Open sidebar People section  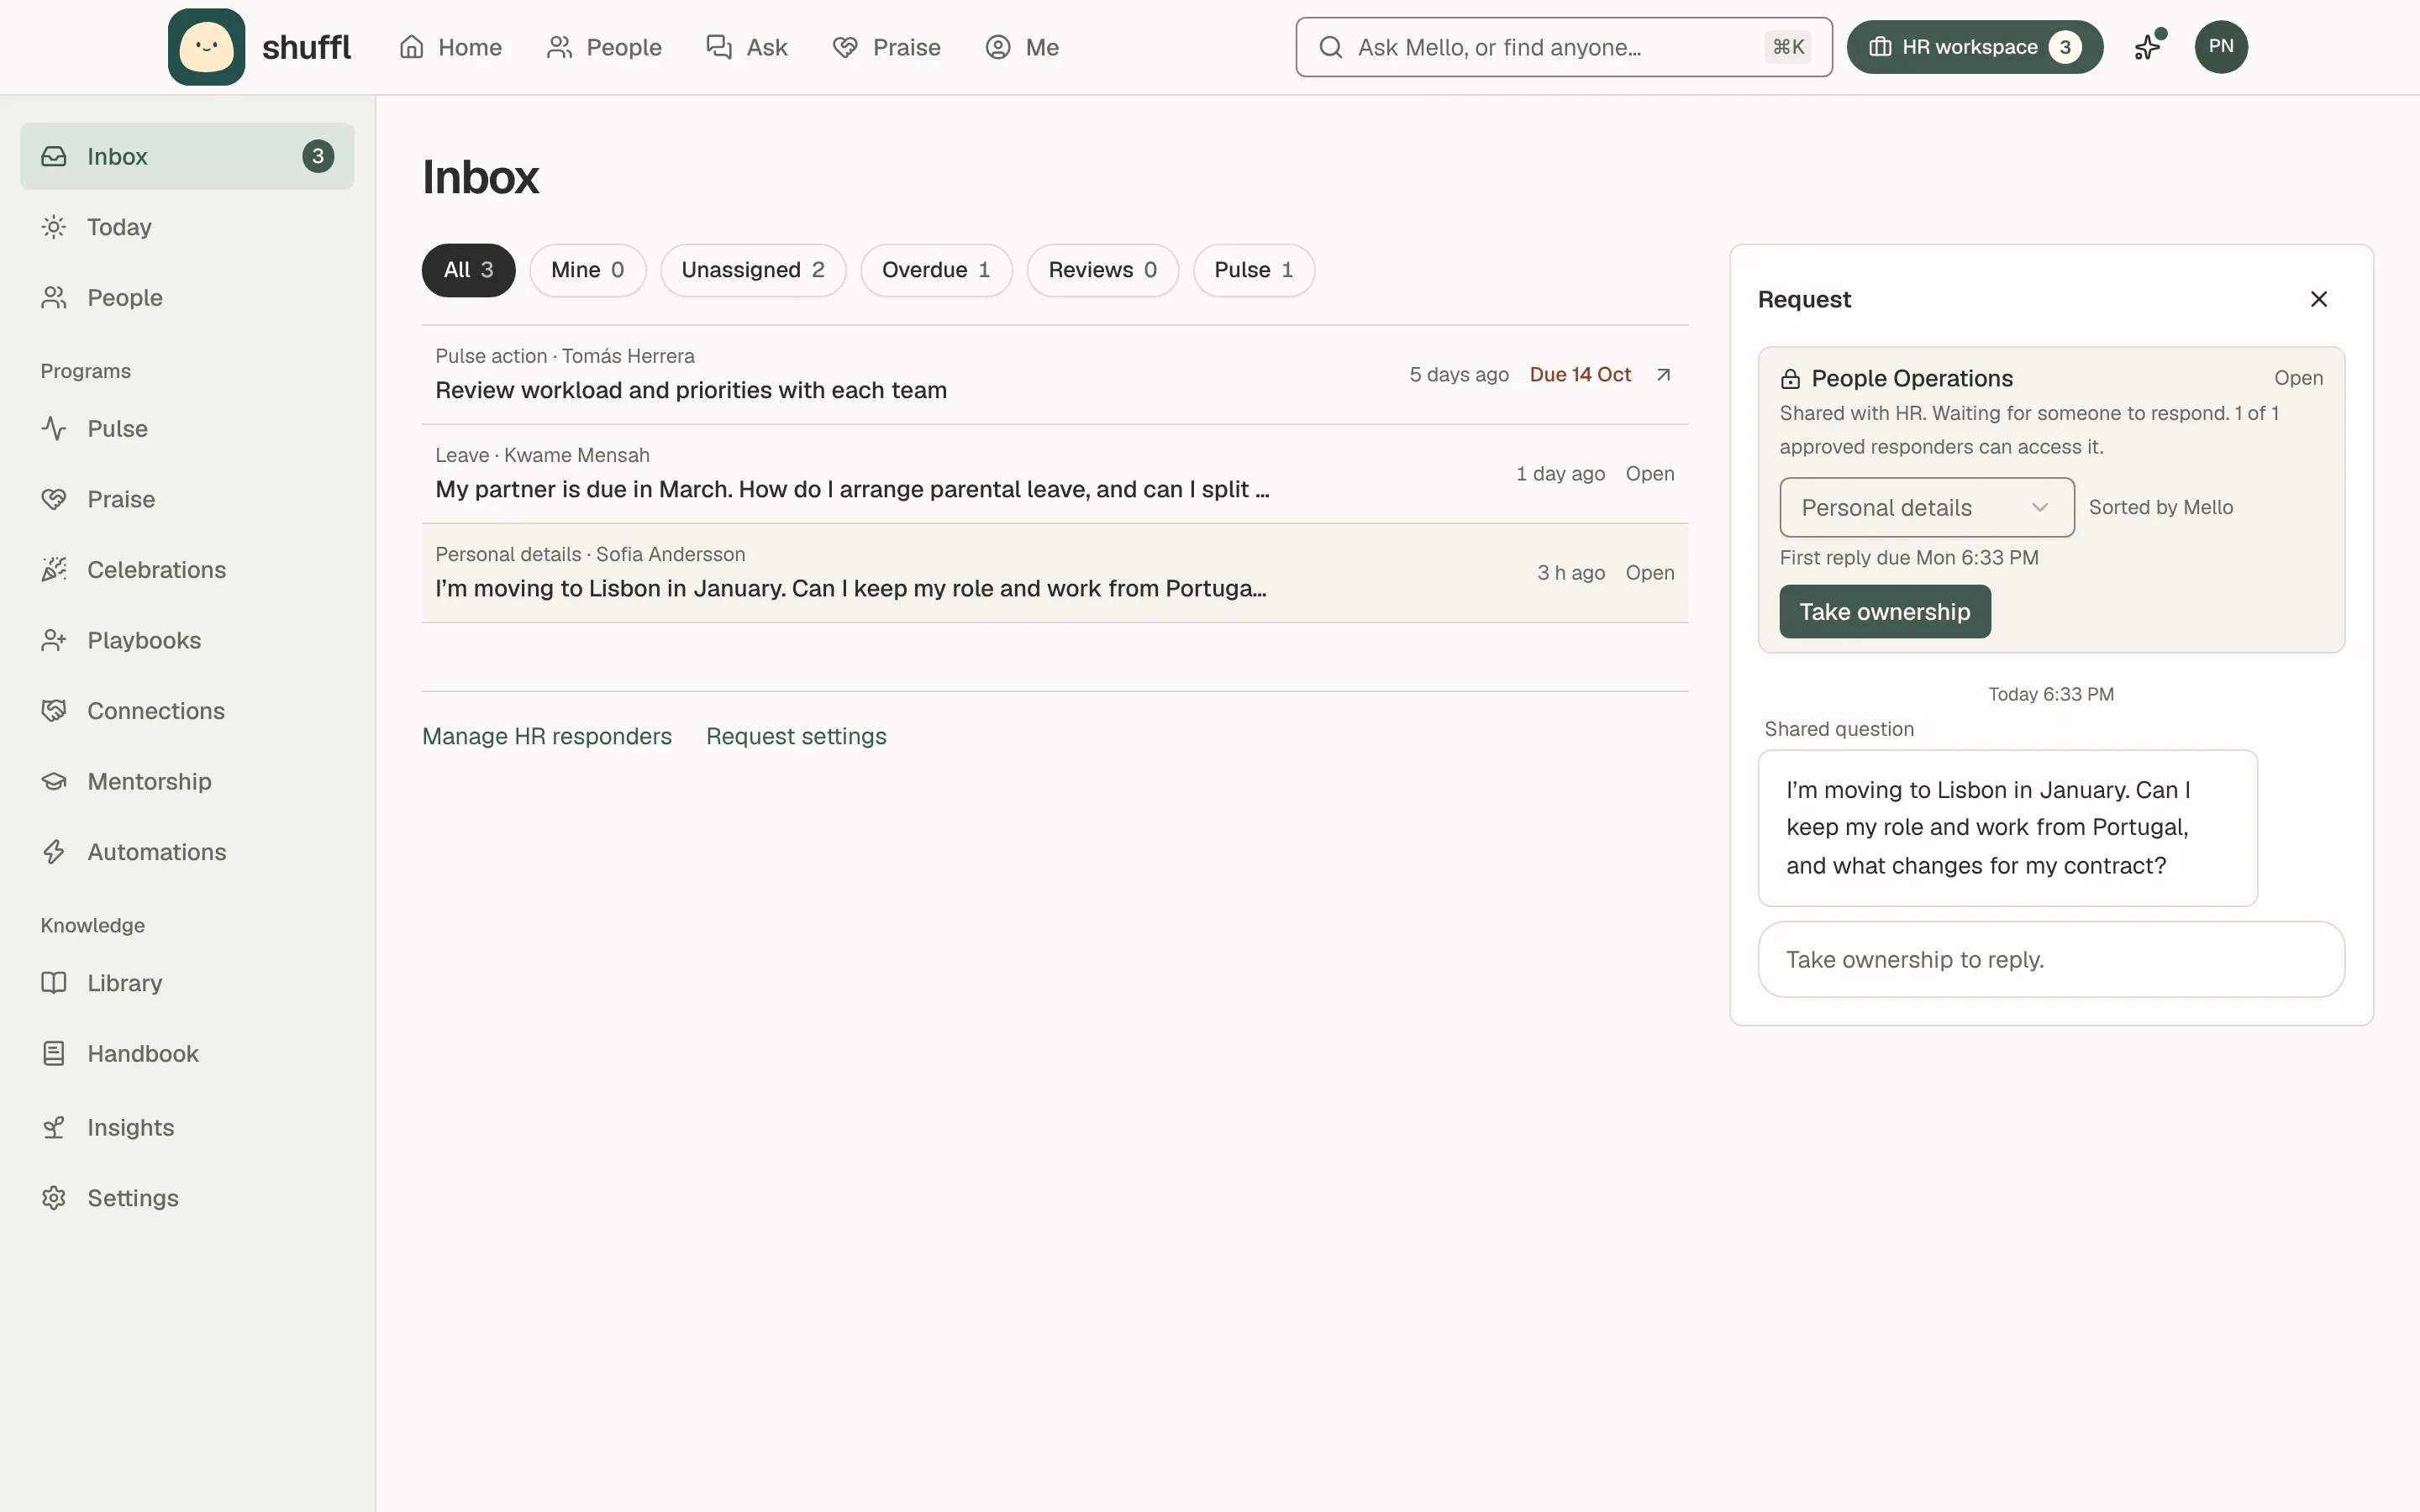coord(187,297)
